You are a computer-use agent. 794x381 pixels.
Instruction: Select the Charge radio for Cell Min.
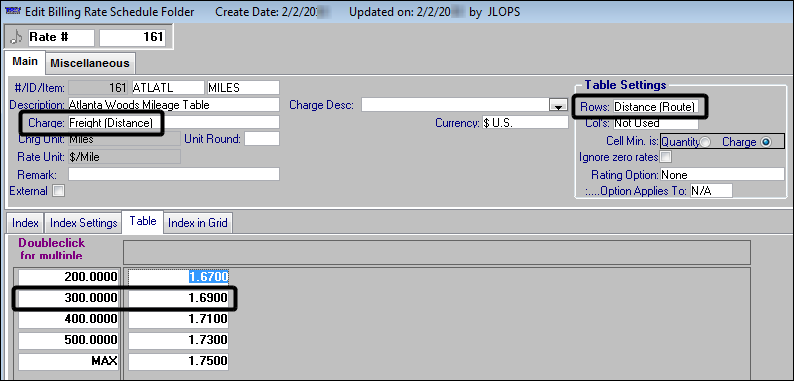(765, 142)
